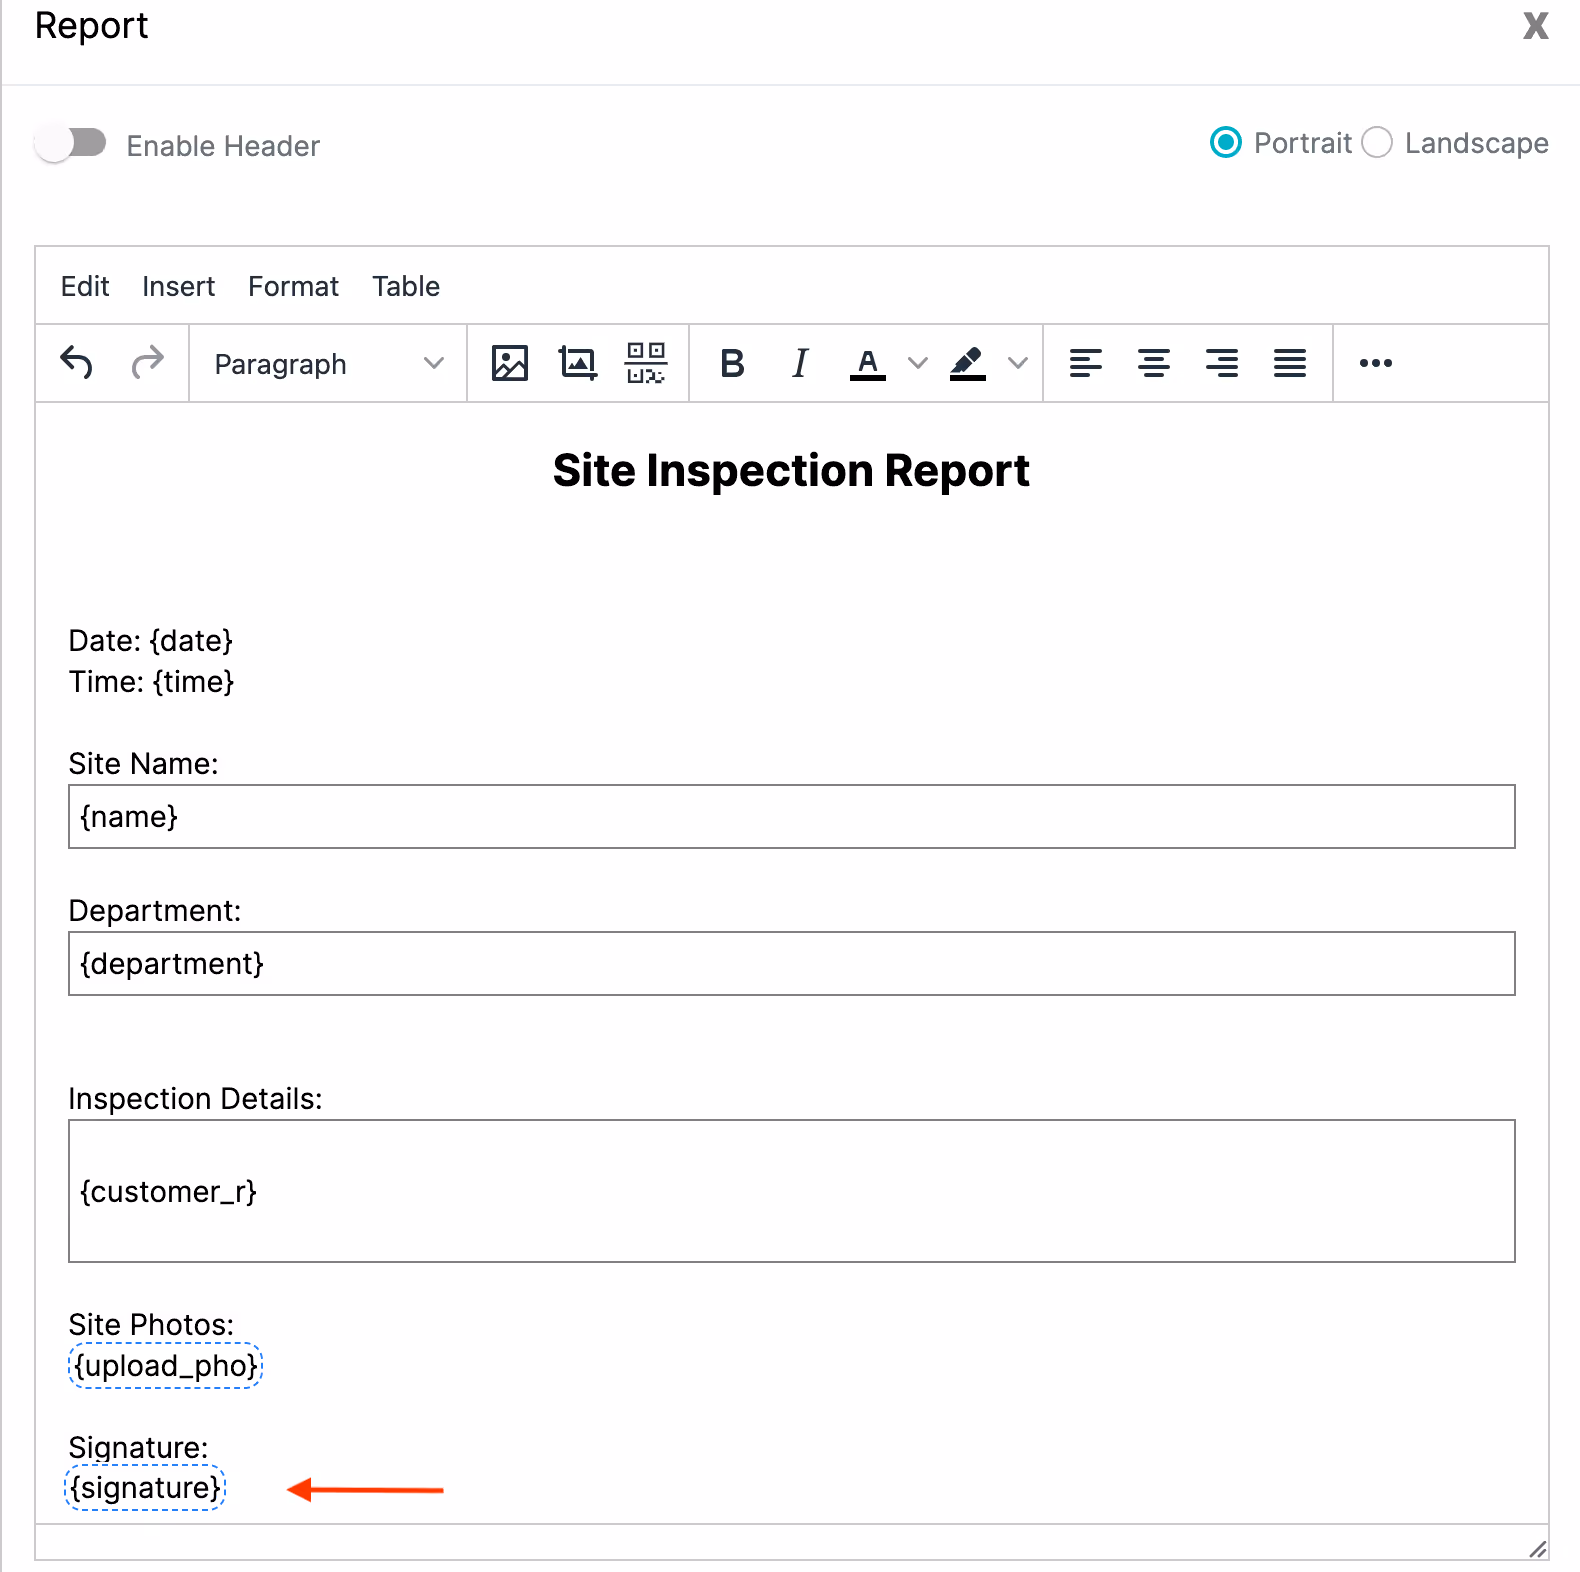1580x1572 pixels.
Task: Center align the text
Action: (x=1154, y=363)
